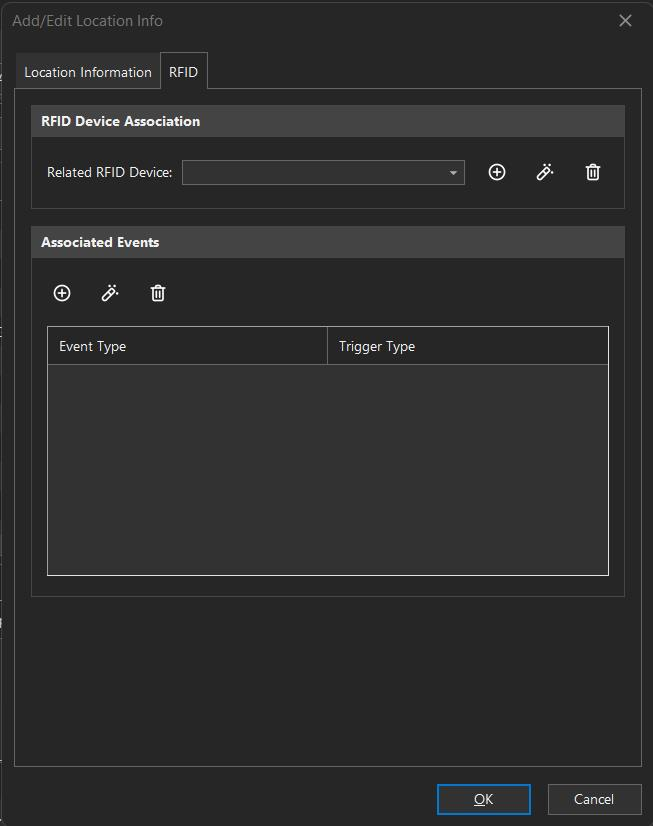The image size is (653, 826).
Task: Click the Related RFID Device label
Action: point(109,173)
